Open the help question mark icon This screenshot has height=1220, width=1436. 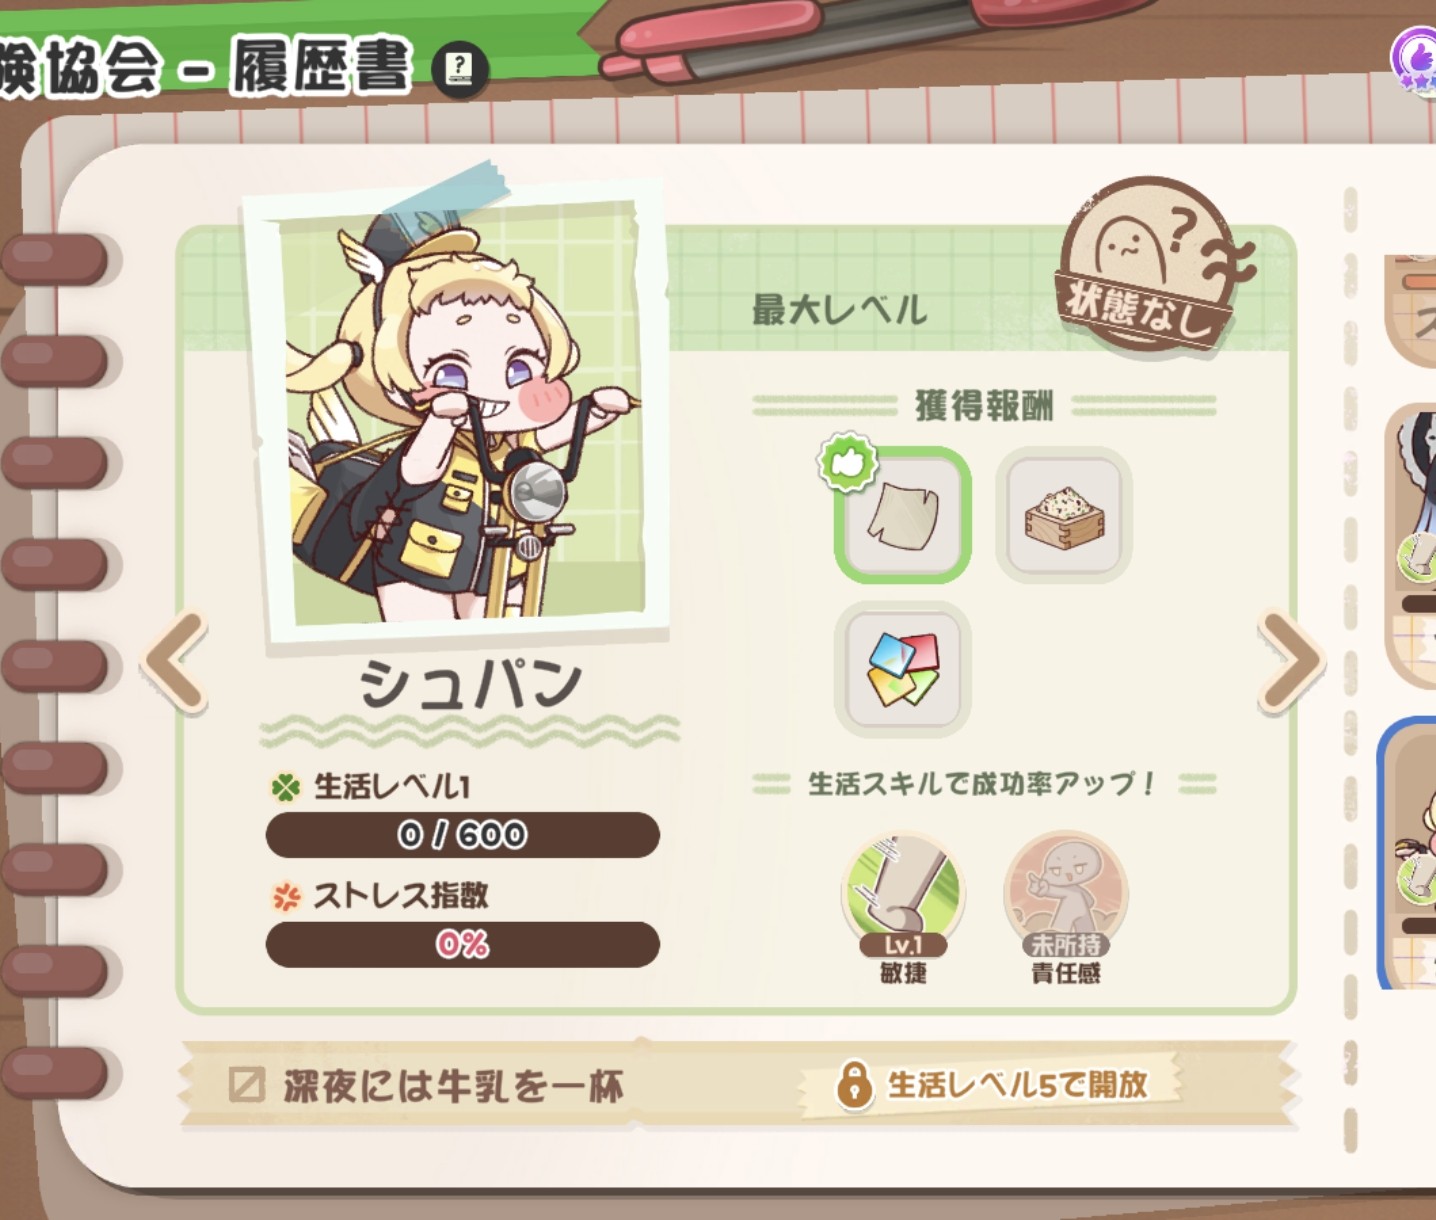[460, 68]
